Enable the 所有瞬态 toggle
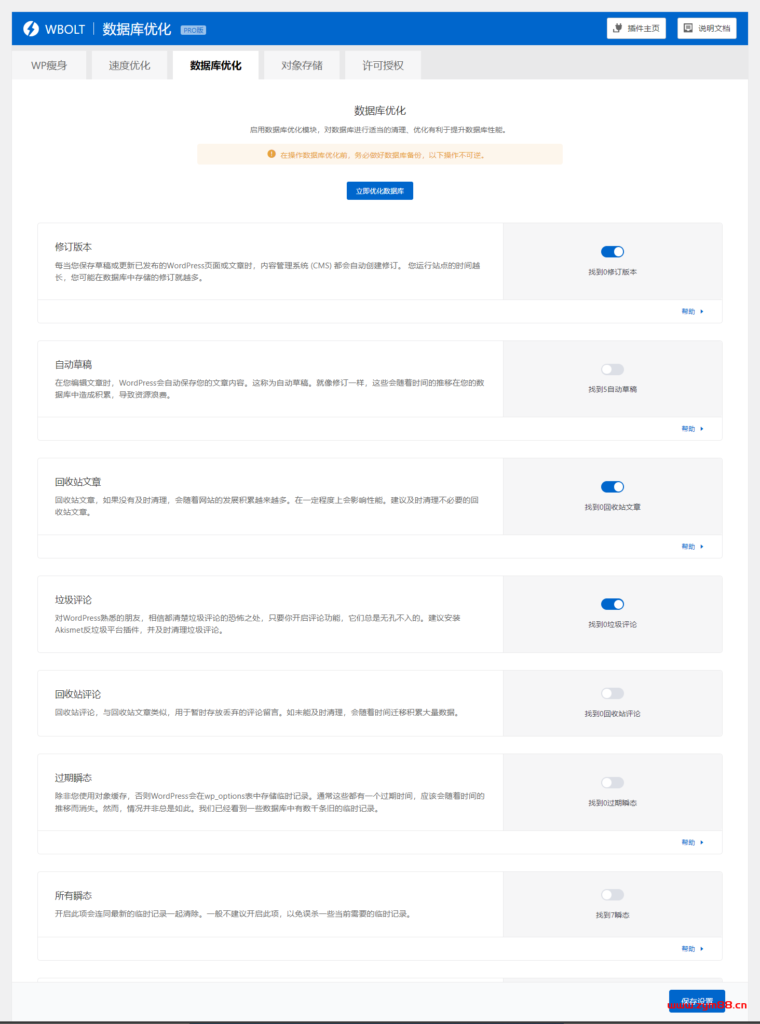Screen dimensions: 760x1024 point(612,895)
